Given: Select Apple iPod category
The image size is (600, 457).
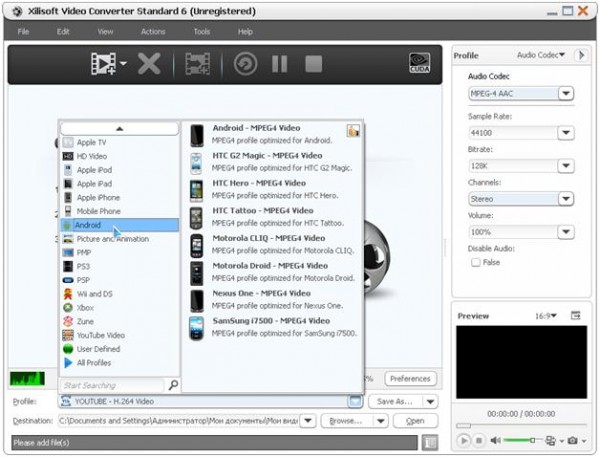Looking at the screenshot, I should pos(120,170).
